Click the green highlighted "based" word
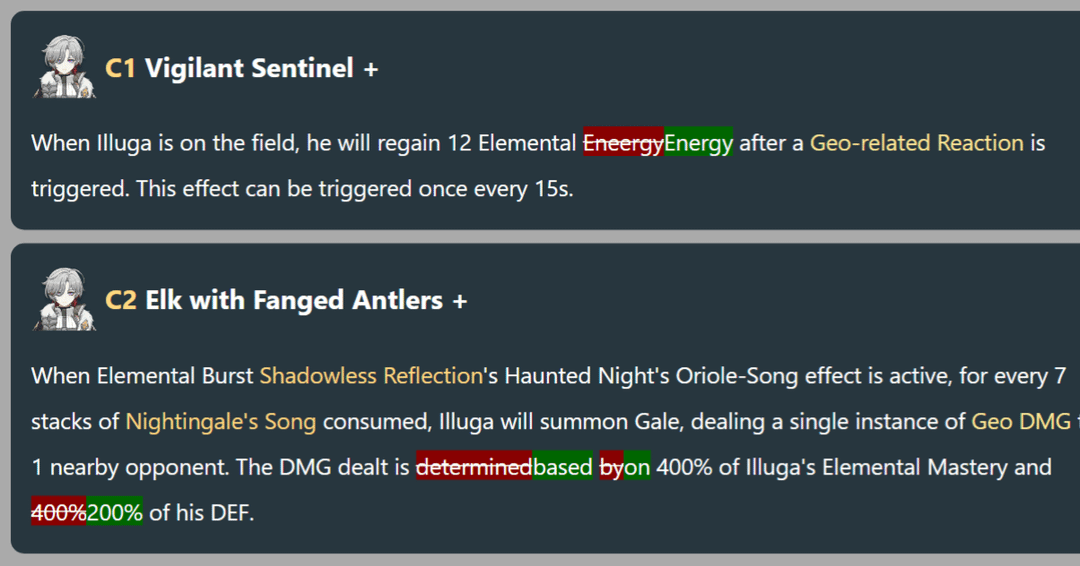The image size is (1080, 566). tap(562, 467)
